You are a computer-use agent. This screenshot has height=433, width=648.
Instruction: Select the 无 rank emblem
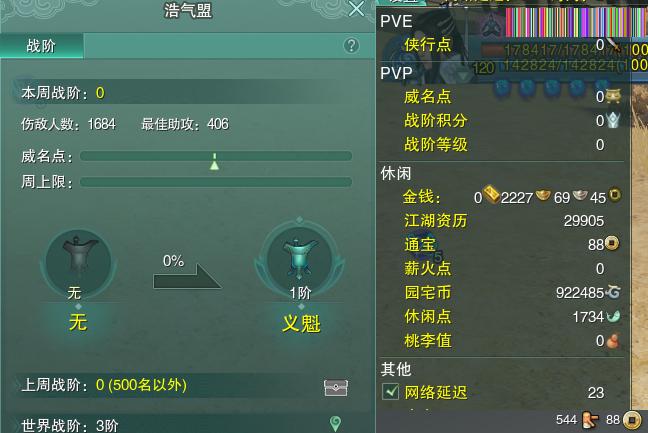tap(78, 264)
